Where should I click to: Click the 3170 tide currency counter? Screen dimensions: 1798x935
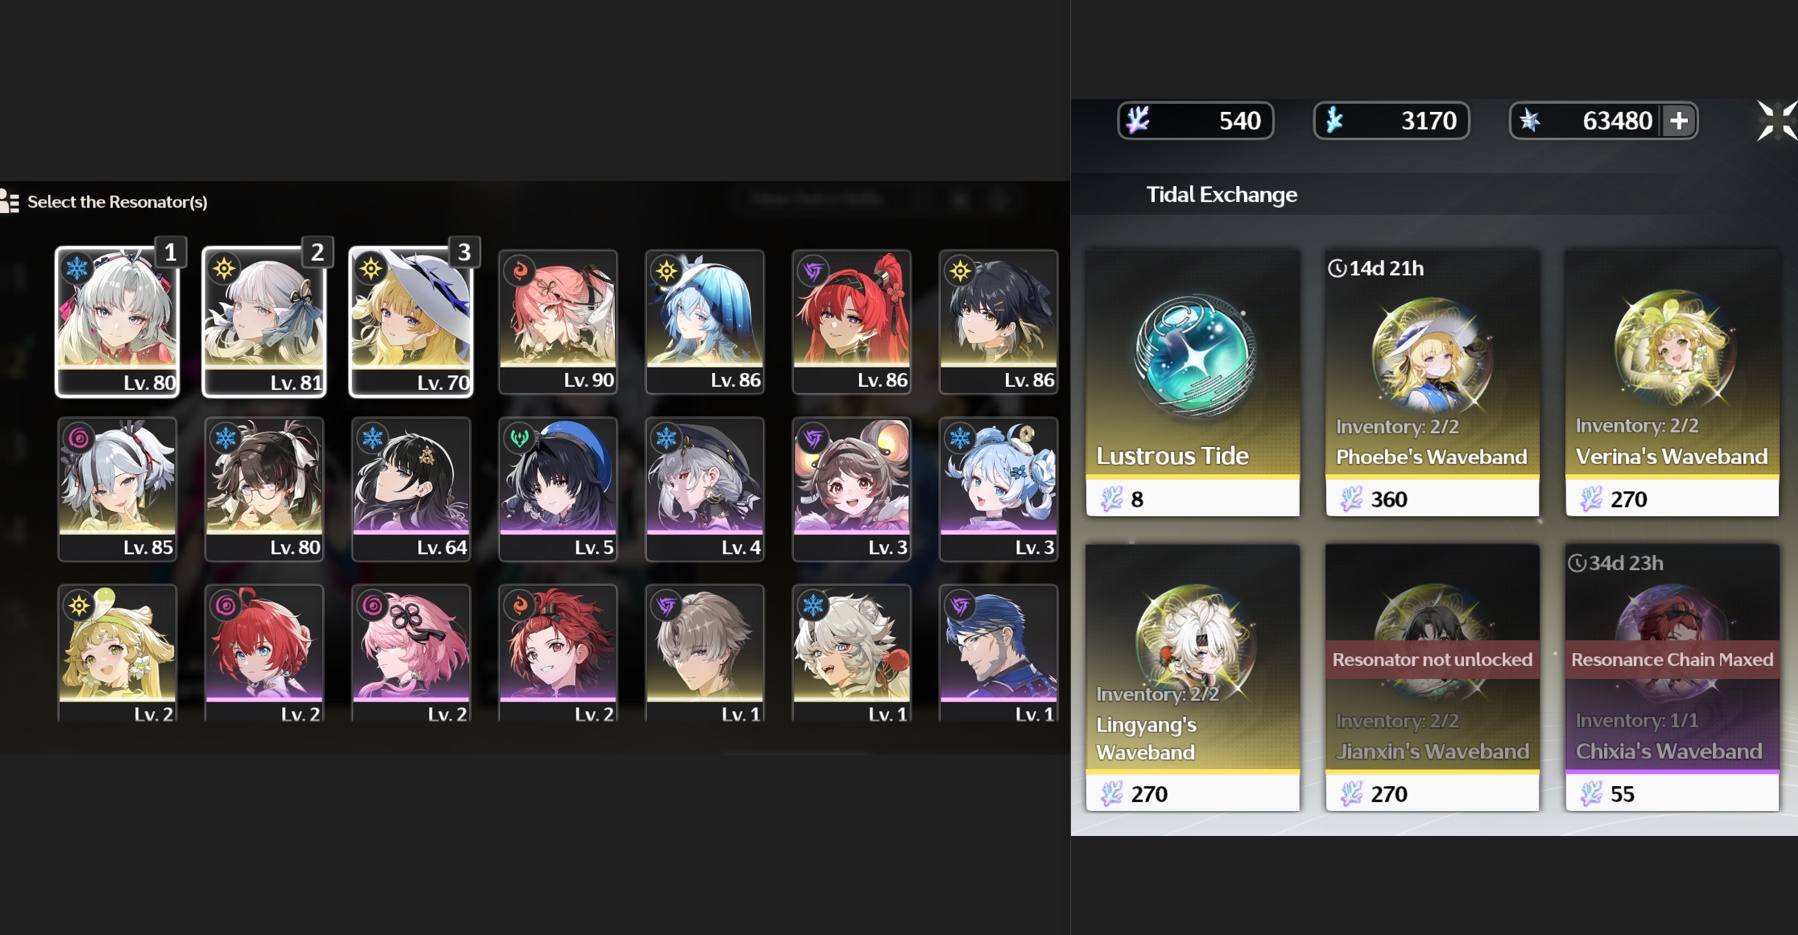(1391, 121)
